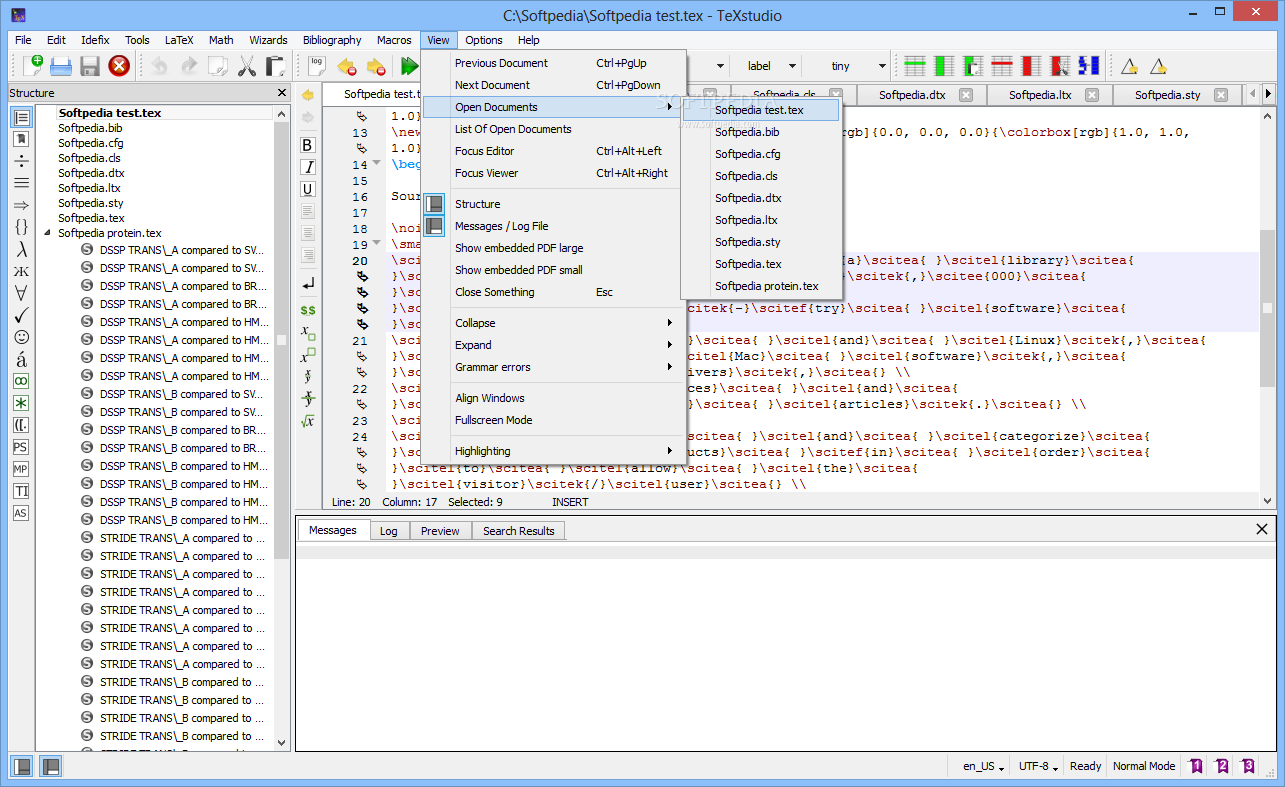The height and width of the screenshot is (787, 1285).
Task: Close the Softpedia.sty tab
Action: [1220, 95]
